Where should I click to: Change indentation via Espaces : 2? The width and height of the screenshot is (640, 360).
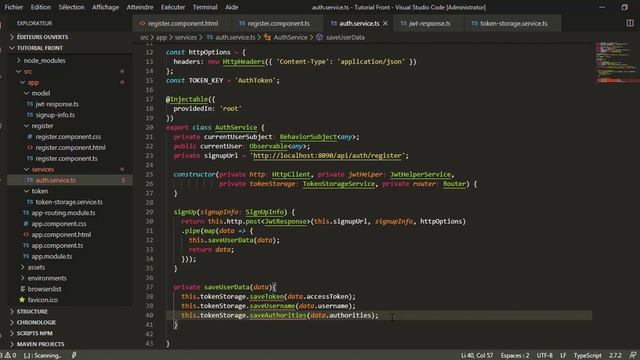[x=515, y=355]
